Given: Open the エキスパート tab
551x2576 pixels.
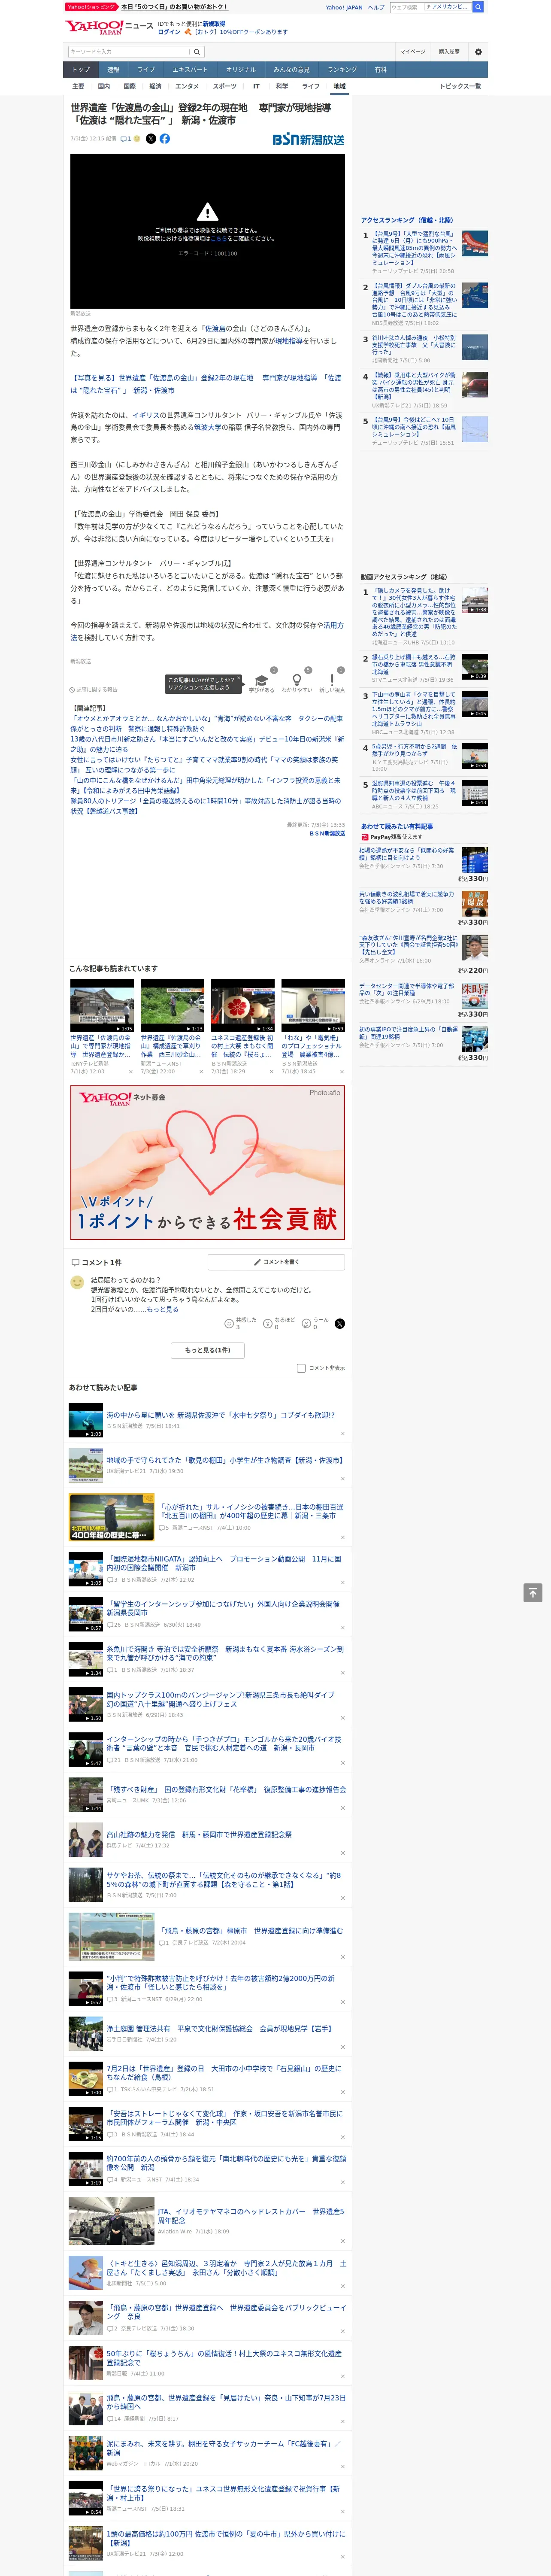Looking at the screenshot, I should pyautogui.click(x=190, y=70).
